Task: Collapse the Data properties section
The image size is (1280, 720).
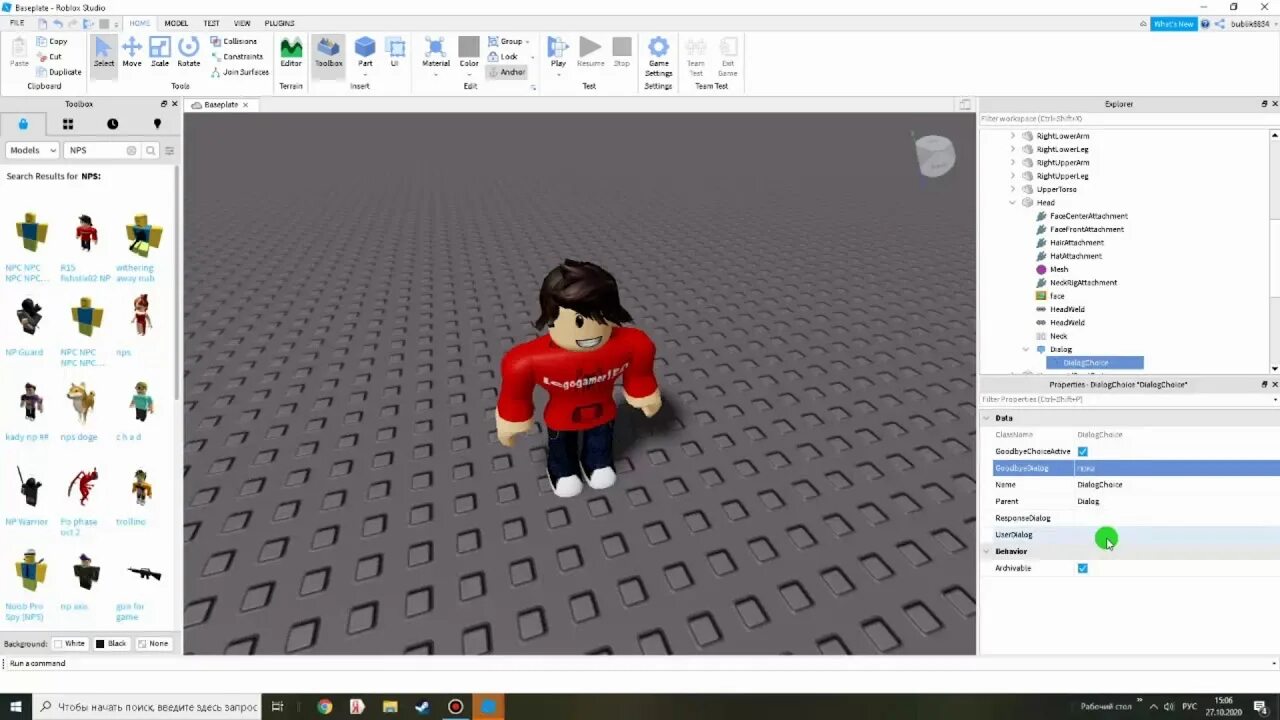Action: 987,418
